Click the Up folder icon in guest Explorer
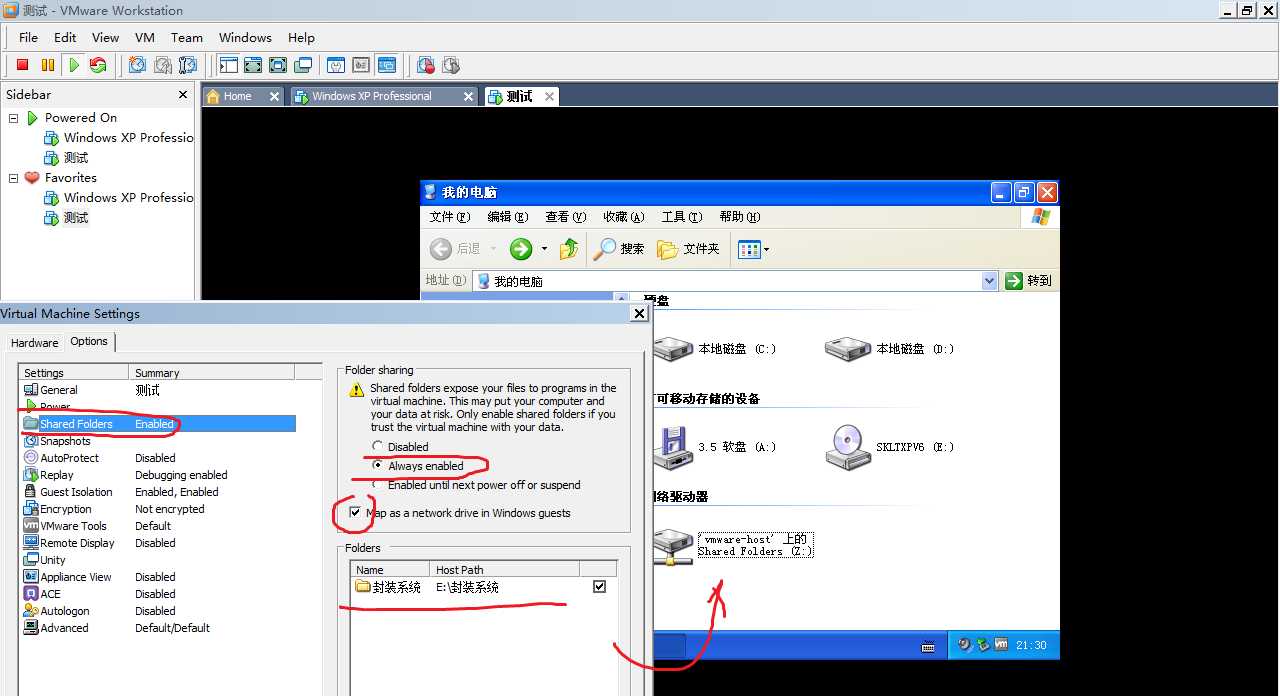Viewport: 1280px width, 696px height. (x=569, y=249)
